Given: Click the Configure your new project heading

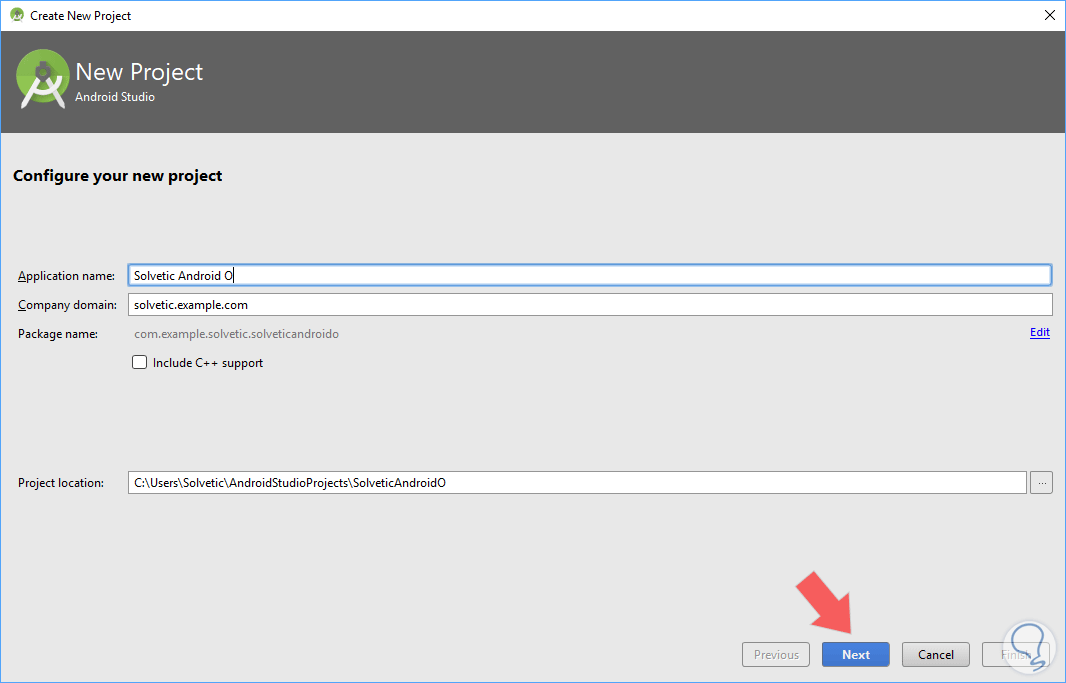Looking at the screenshot, I should (x=118, y=176).
